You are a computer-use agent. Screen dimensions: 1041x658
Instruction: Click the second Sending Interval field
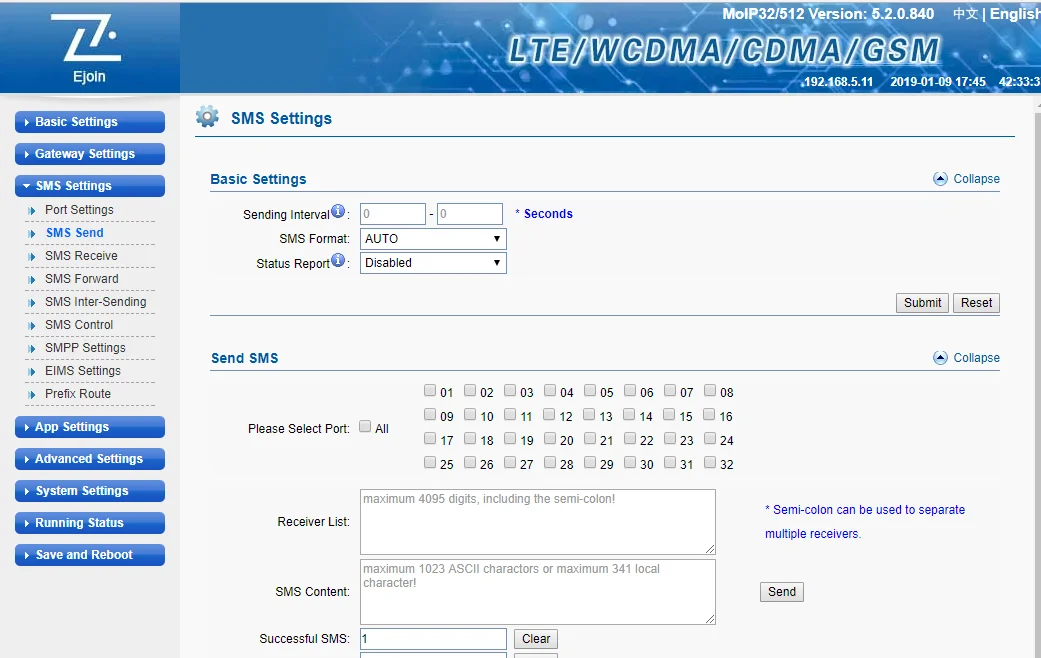pos(469,214)
